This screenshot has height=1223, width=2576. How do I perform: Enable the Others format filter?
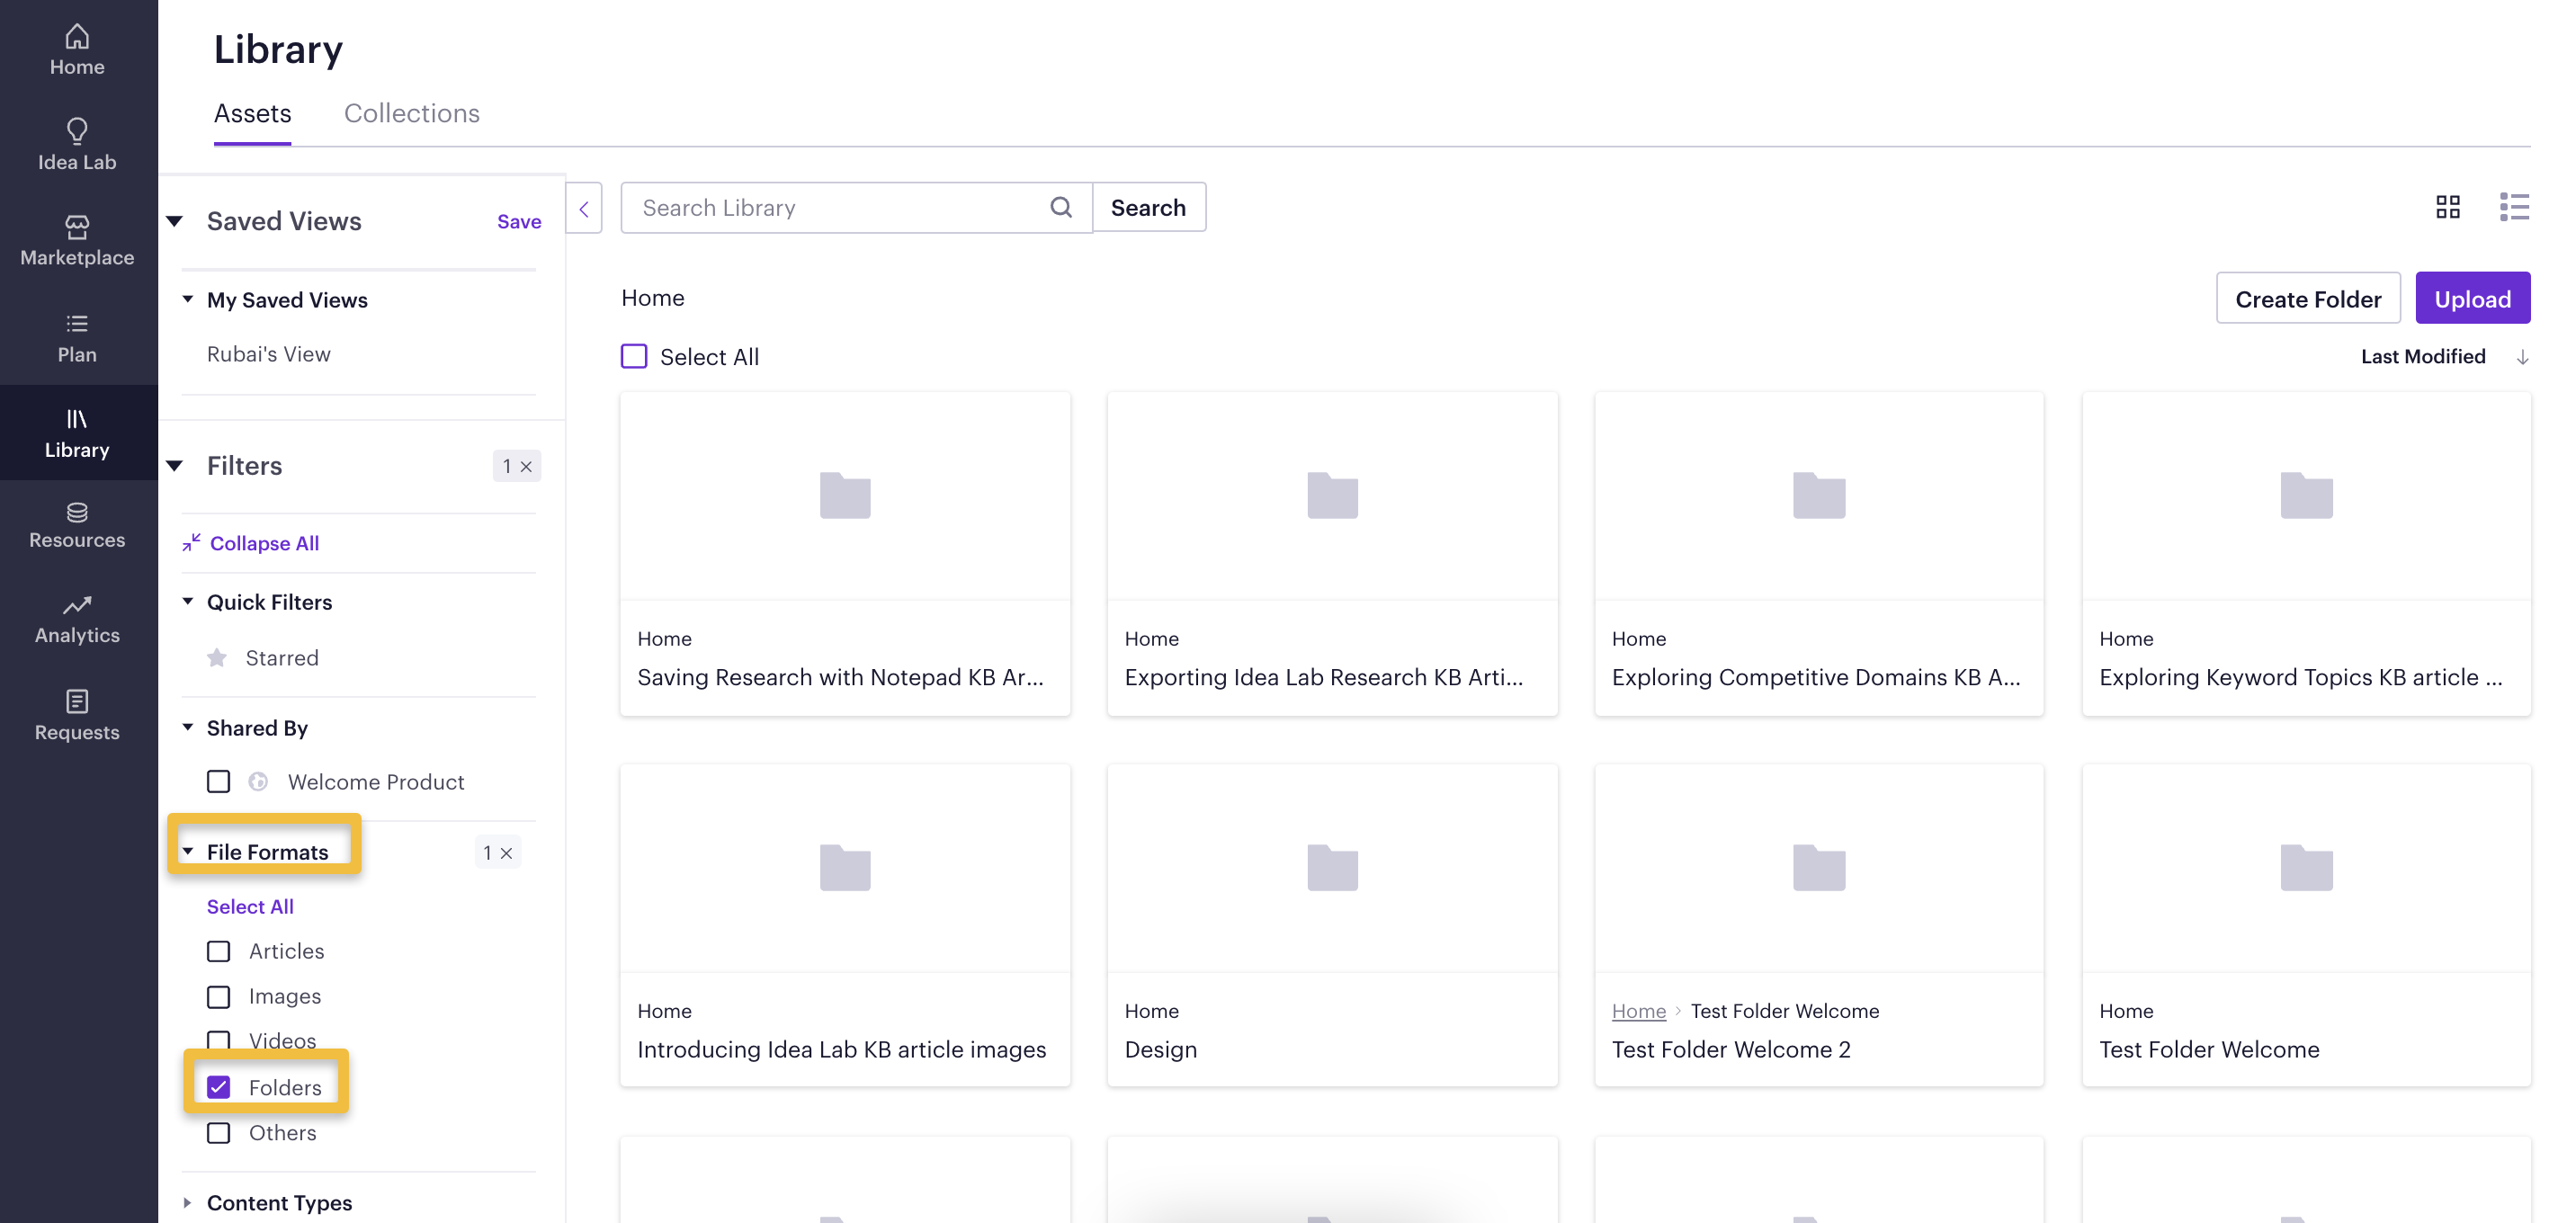218,1133
